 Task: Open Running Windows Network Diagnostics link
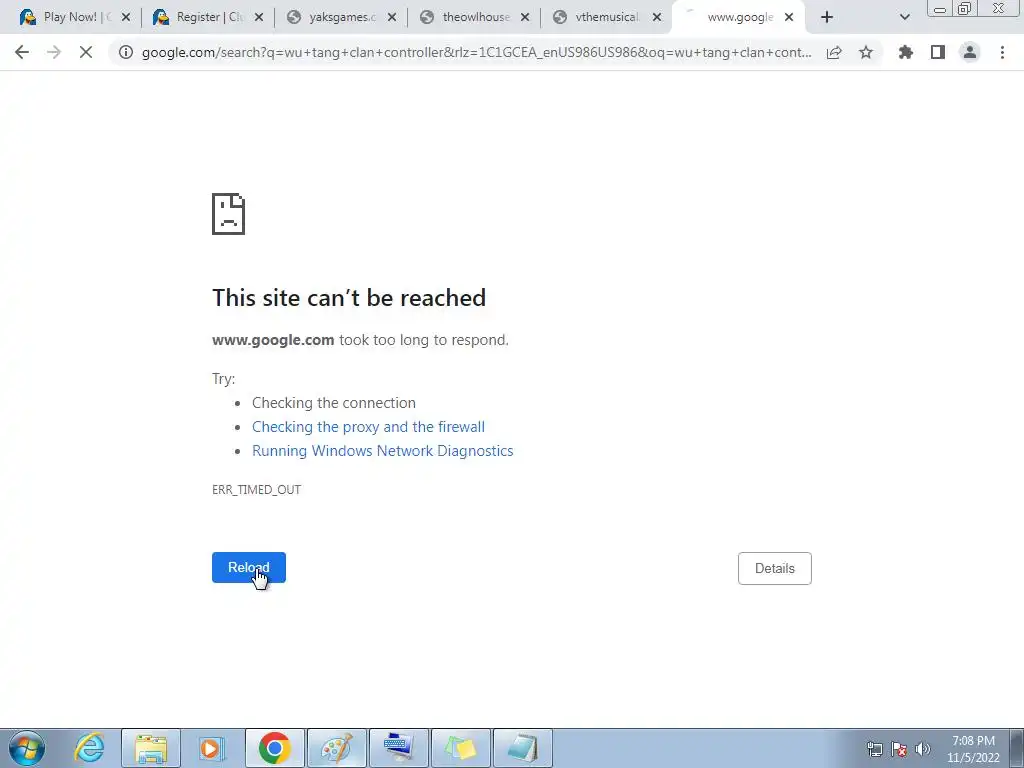pos(383,451)
